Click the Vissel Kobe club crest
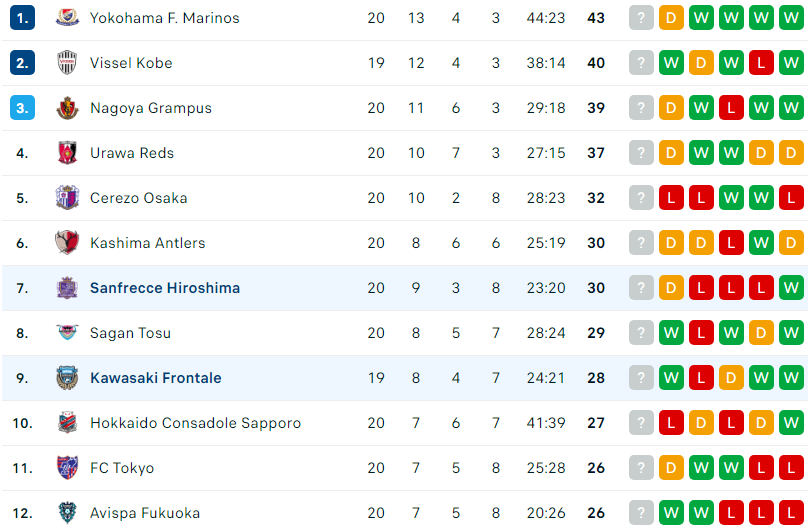The width and height of the screenshot is (808, 532). pos(67,63)
